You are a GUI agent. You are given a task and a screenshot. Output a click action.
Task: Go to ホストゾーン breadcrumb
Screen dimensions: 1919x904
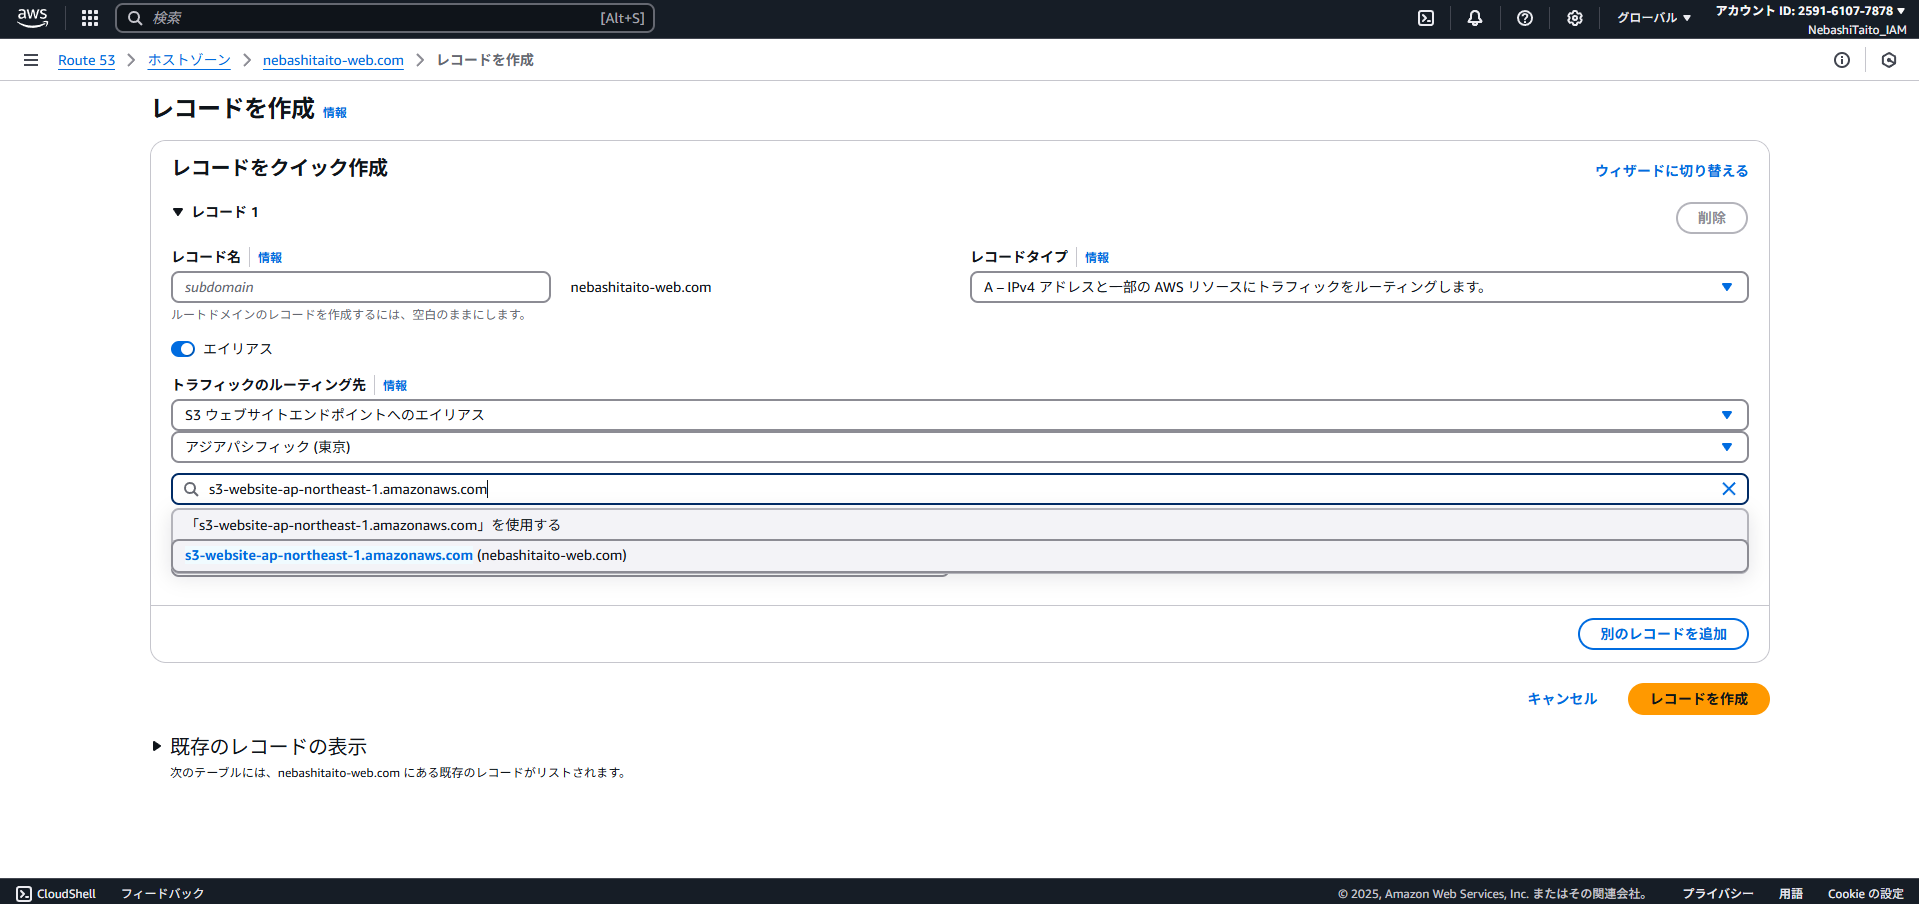point(189,60)
